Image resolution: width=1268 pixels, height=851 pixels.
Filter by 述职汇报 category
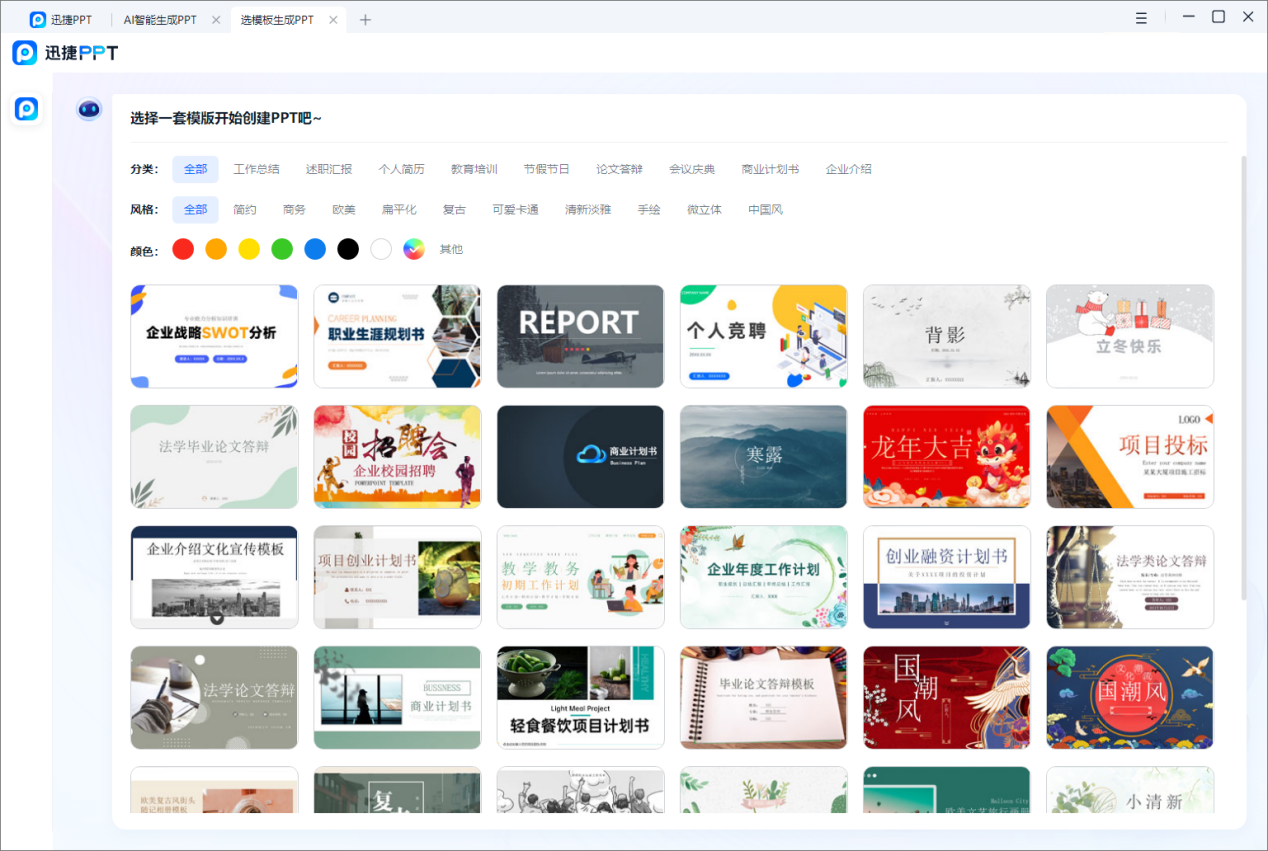(329, 169)
